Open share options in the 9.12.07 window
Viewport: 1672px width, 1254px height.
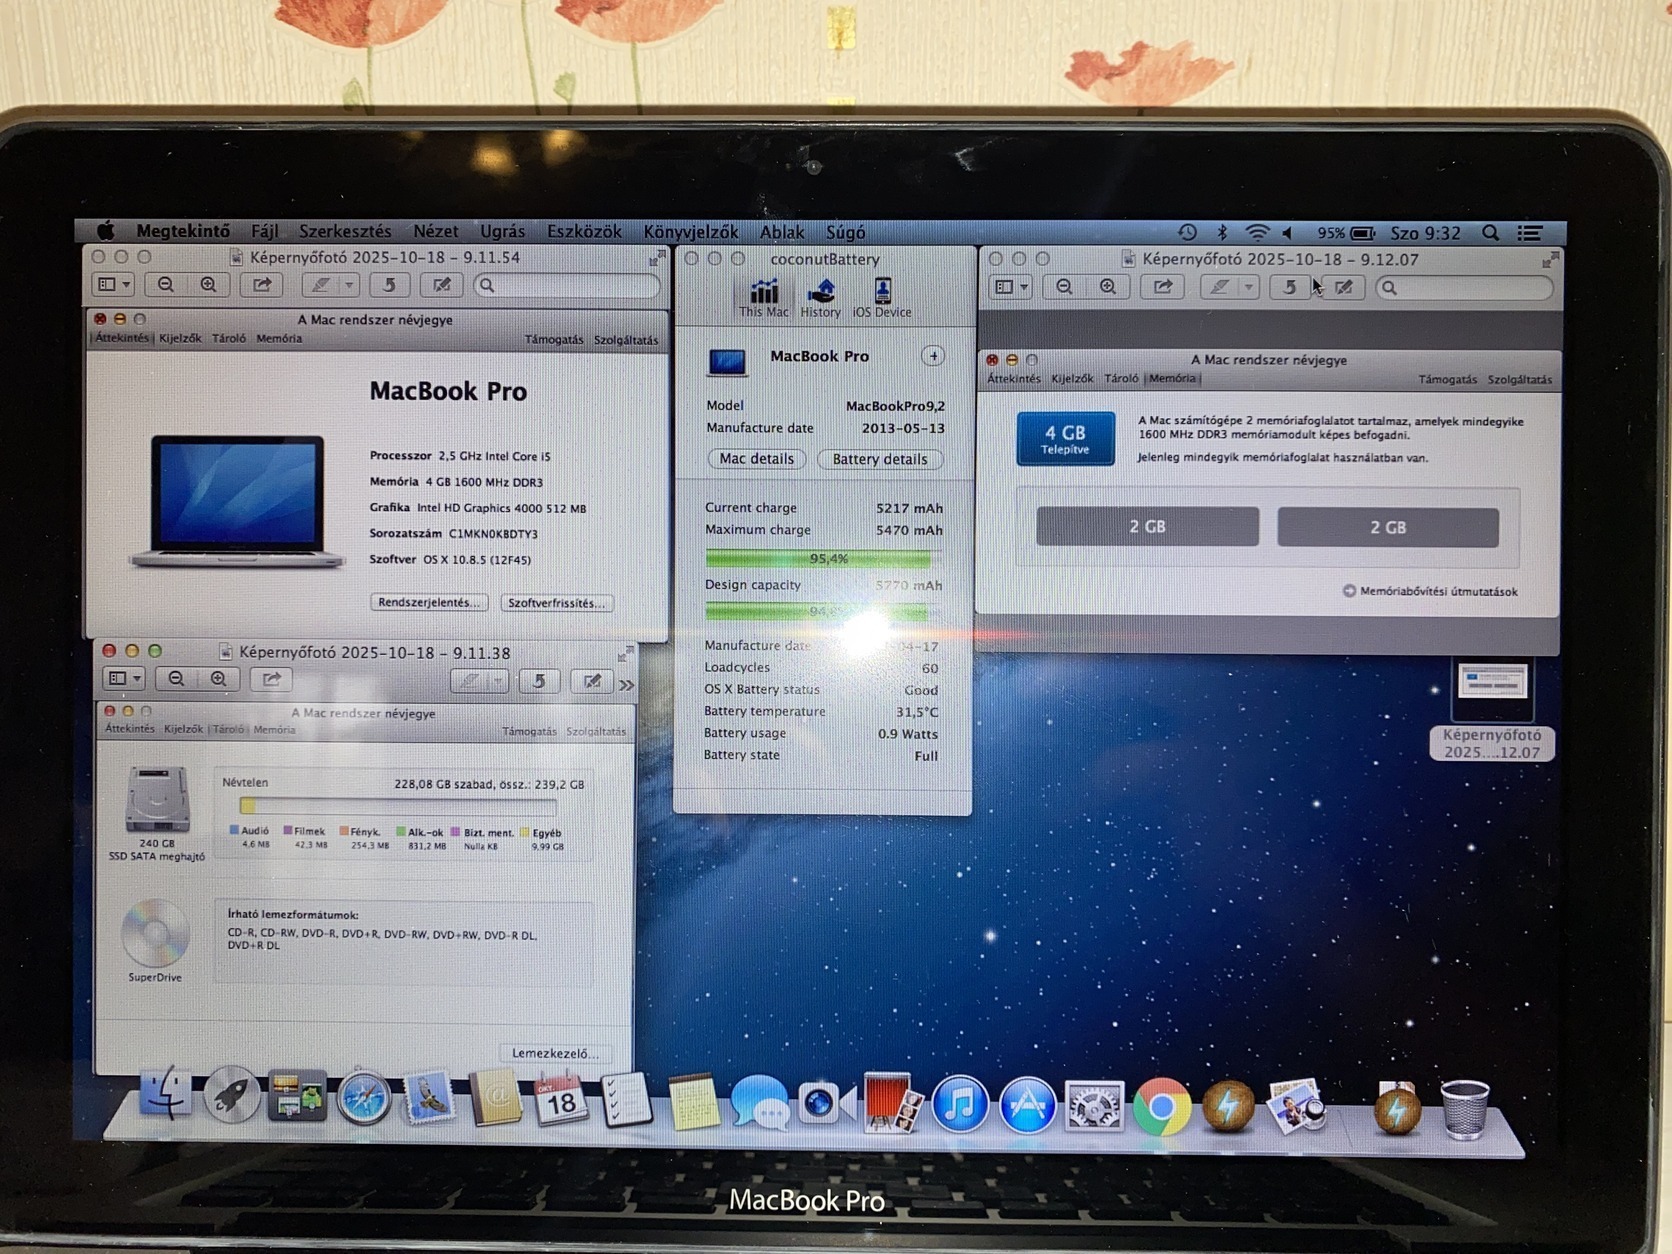click(1162, 287)
